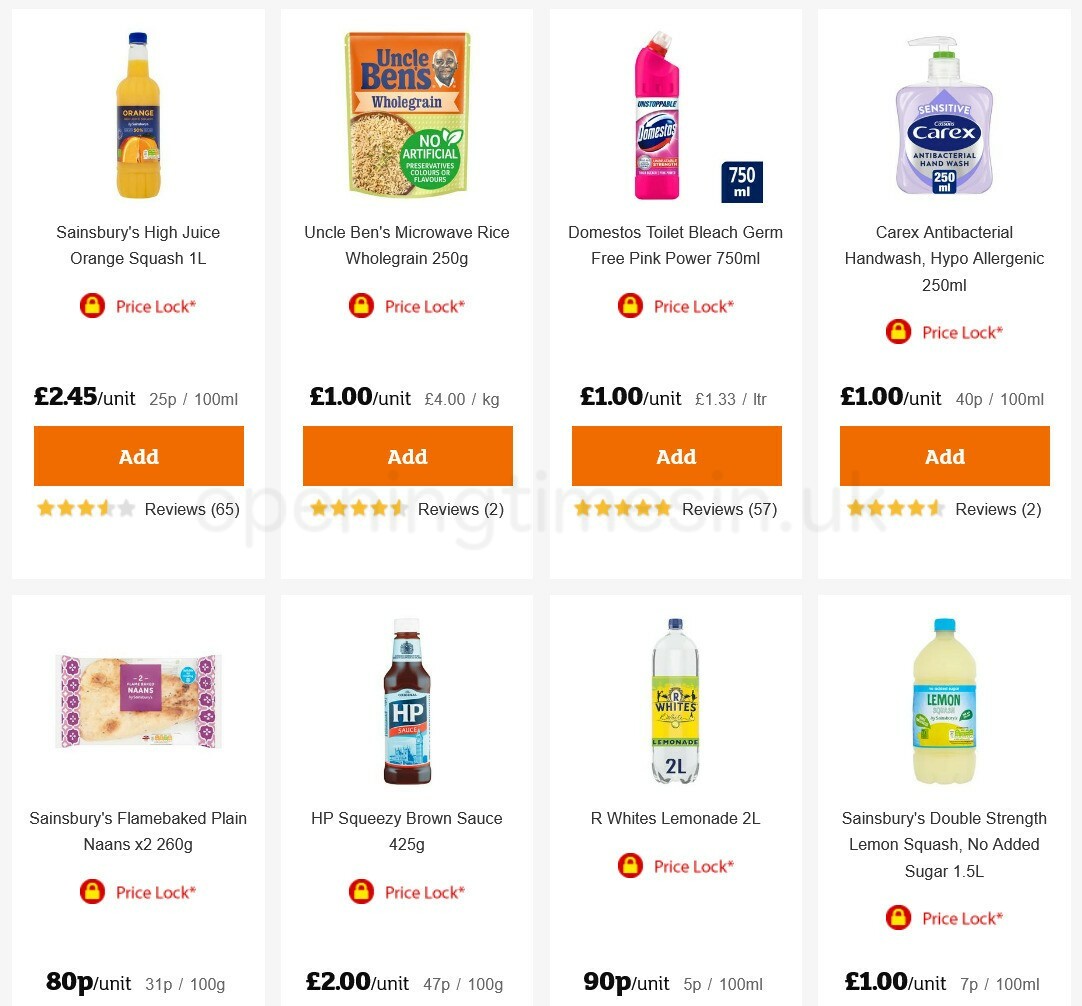Open the HP Squeezy Brown Sauce product page

tap(406, 831)
